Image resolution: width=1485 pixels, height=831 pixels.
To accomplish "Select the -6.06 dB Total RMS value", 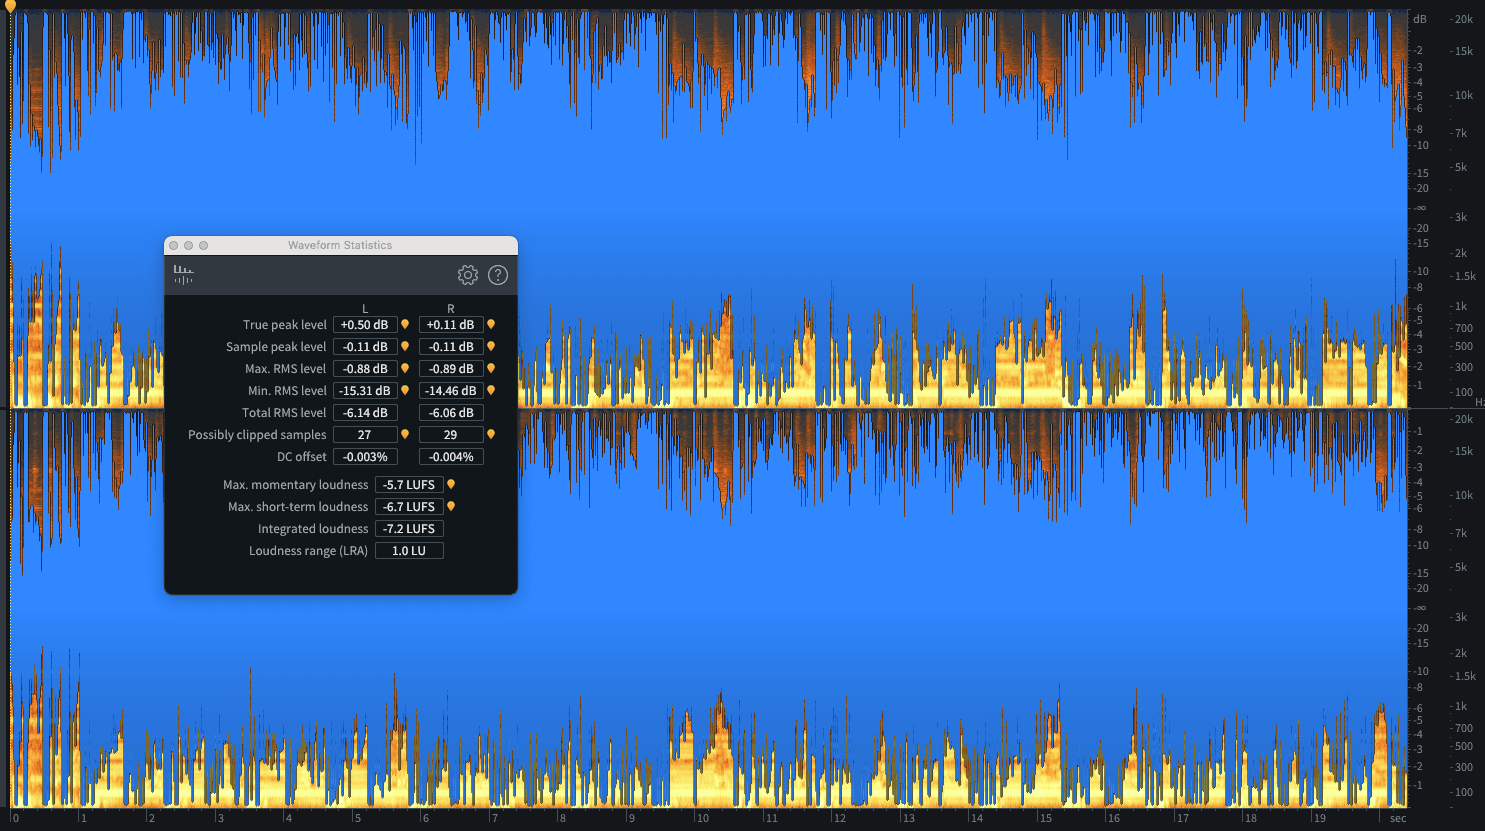I will pyautogui.click(x=451, y=413).
